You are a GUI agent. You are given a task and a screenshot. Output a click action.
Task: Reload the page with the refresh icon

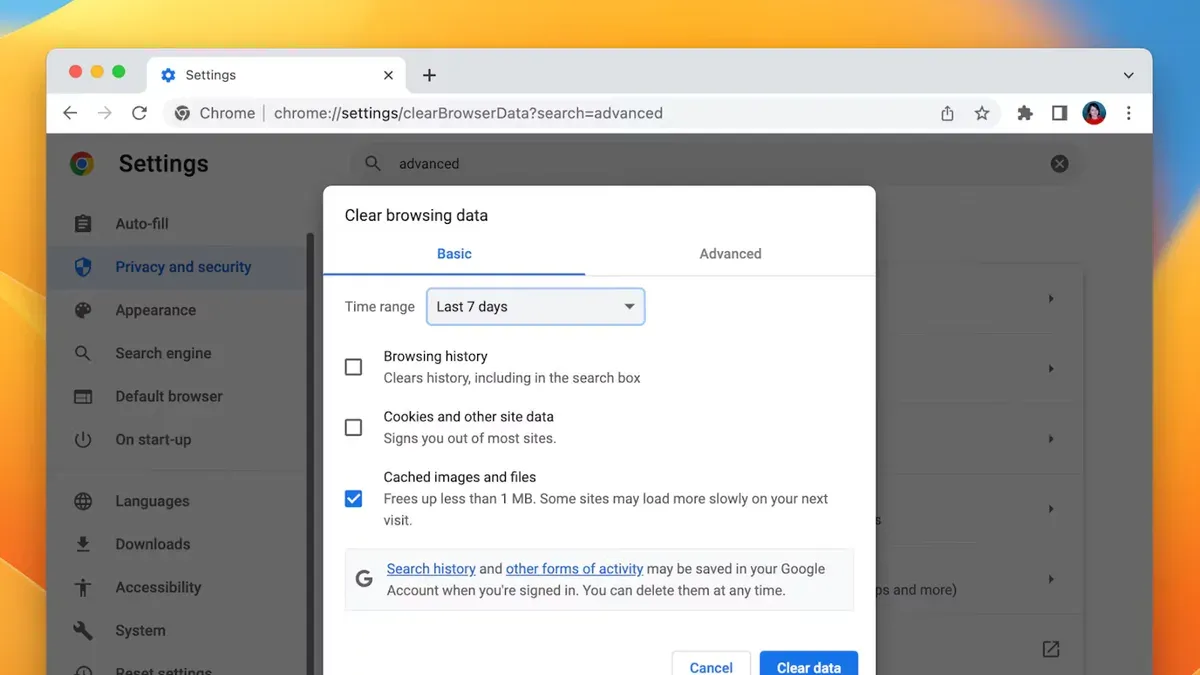pos(139,113)
